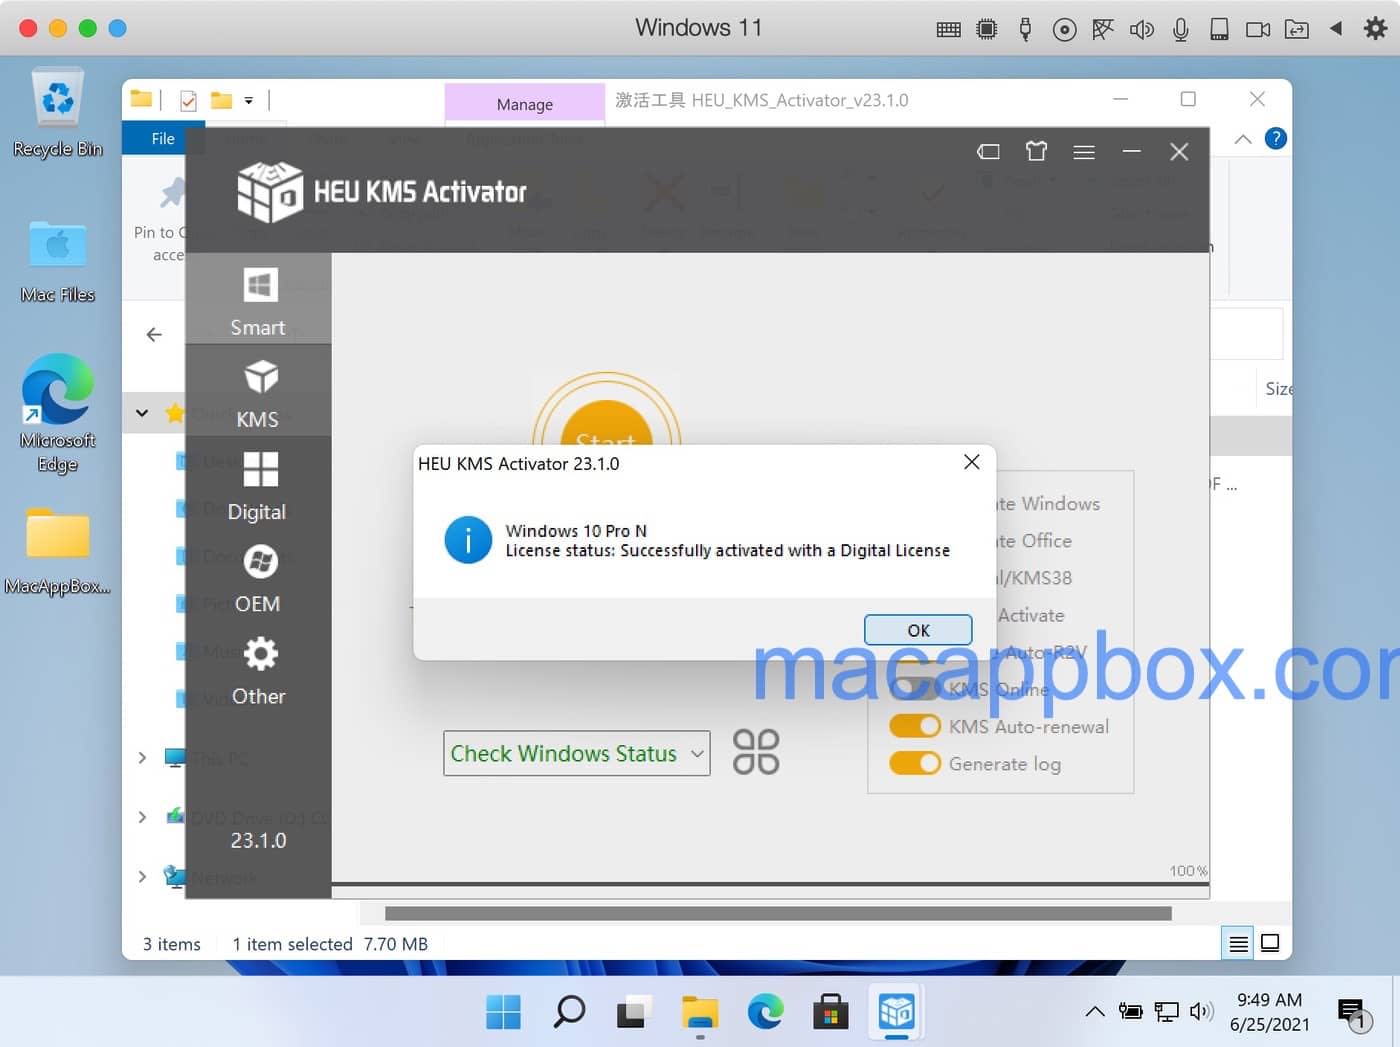
Task: Click the Pin to Quick access icon
Action: coord(174,192)
